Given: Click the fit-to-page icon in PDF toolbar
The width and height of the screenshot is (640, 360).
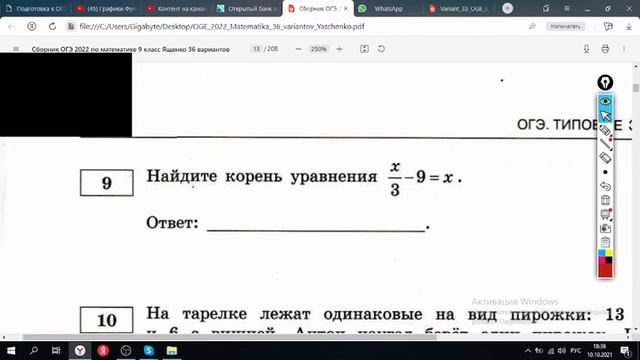Looking at the screenshot, I should (364, 49).
